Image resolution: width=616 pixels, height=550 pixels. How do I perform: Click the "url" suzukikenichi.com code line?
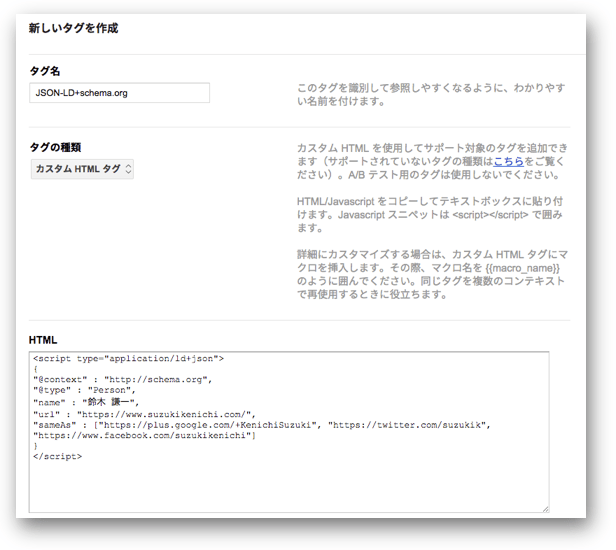click(x=145, y=414)
